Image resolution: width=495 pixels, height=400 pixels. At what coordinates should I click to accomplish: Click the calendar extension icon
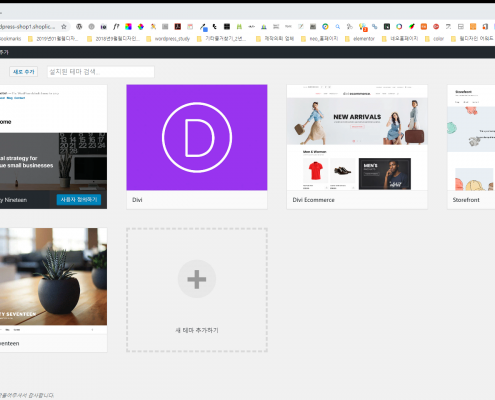190,27
